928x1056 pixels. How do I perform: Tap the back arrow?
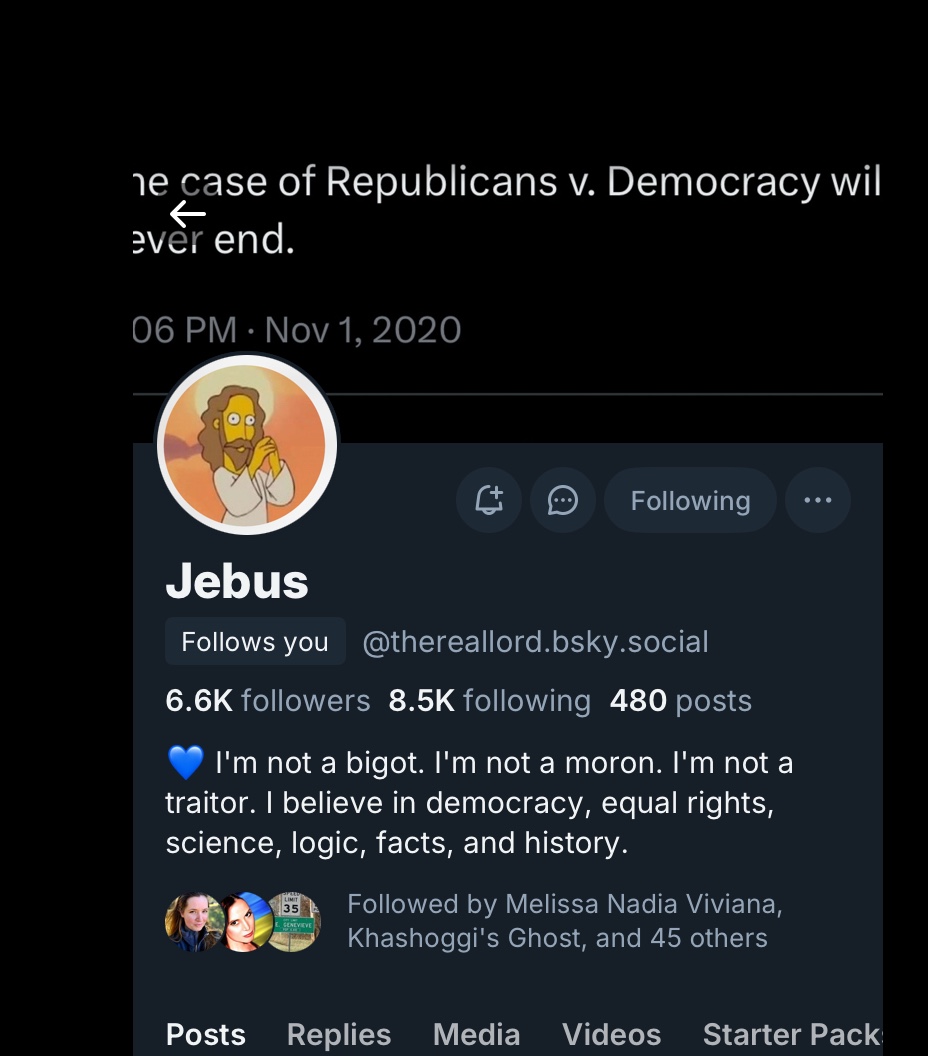click(x=187, y=213)
